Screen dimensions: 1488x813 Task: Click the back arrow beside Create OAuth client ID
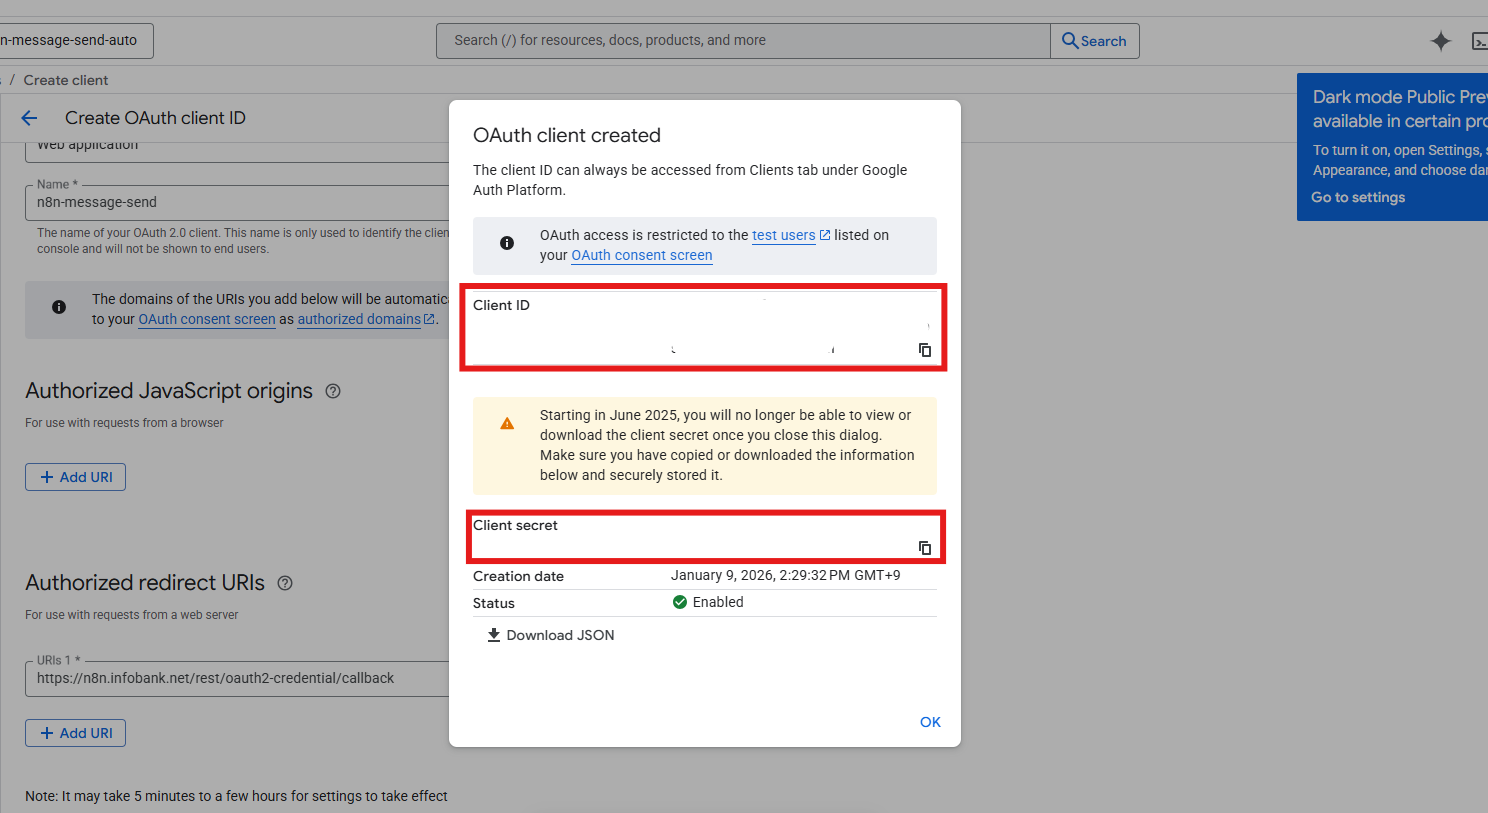tap(29, 118)
